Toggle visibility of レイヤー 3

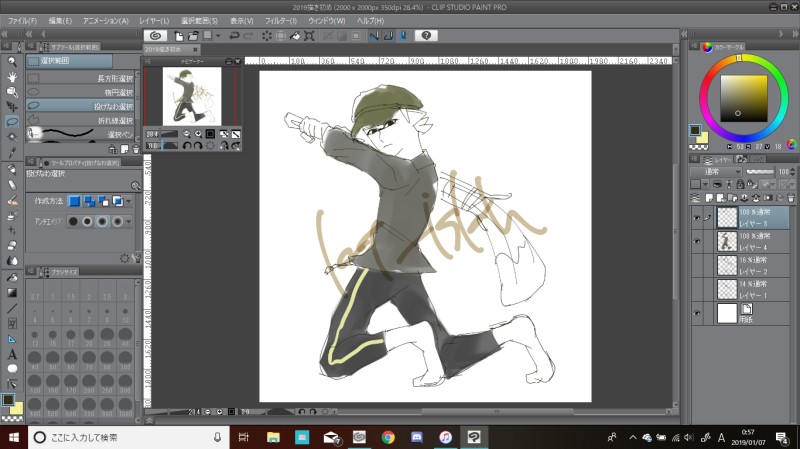(696, 218)
